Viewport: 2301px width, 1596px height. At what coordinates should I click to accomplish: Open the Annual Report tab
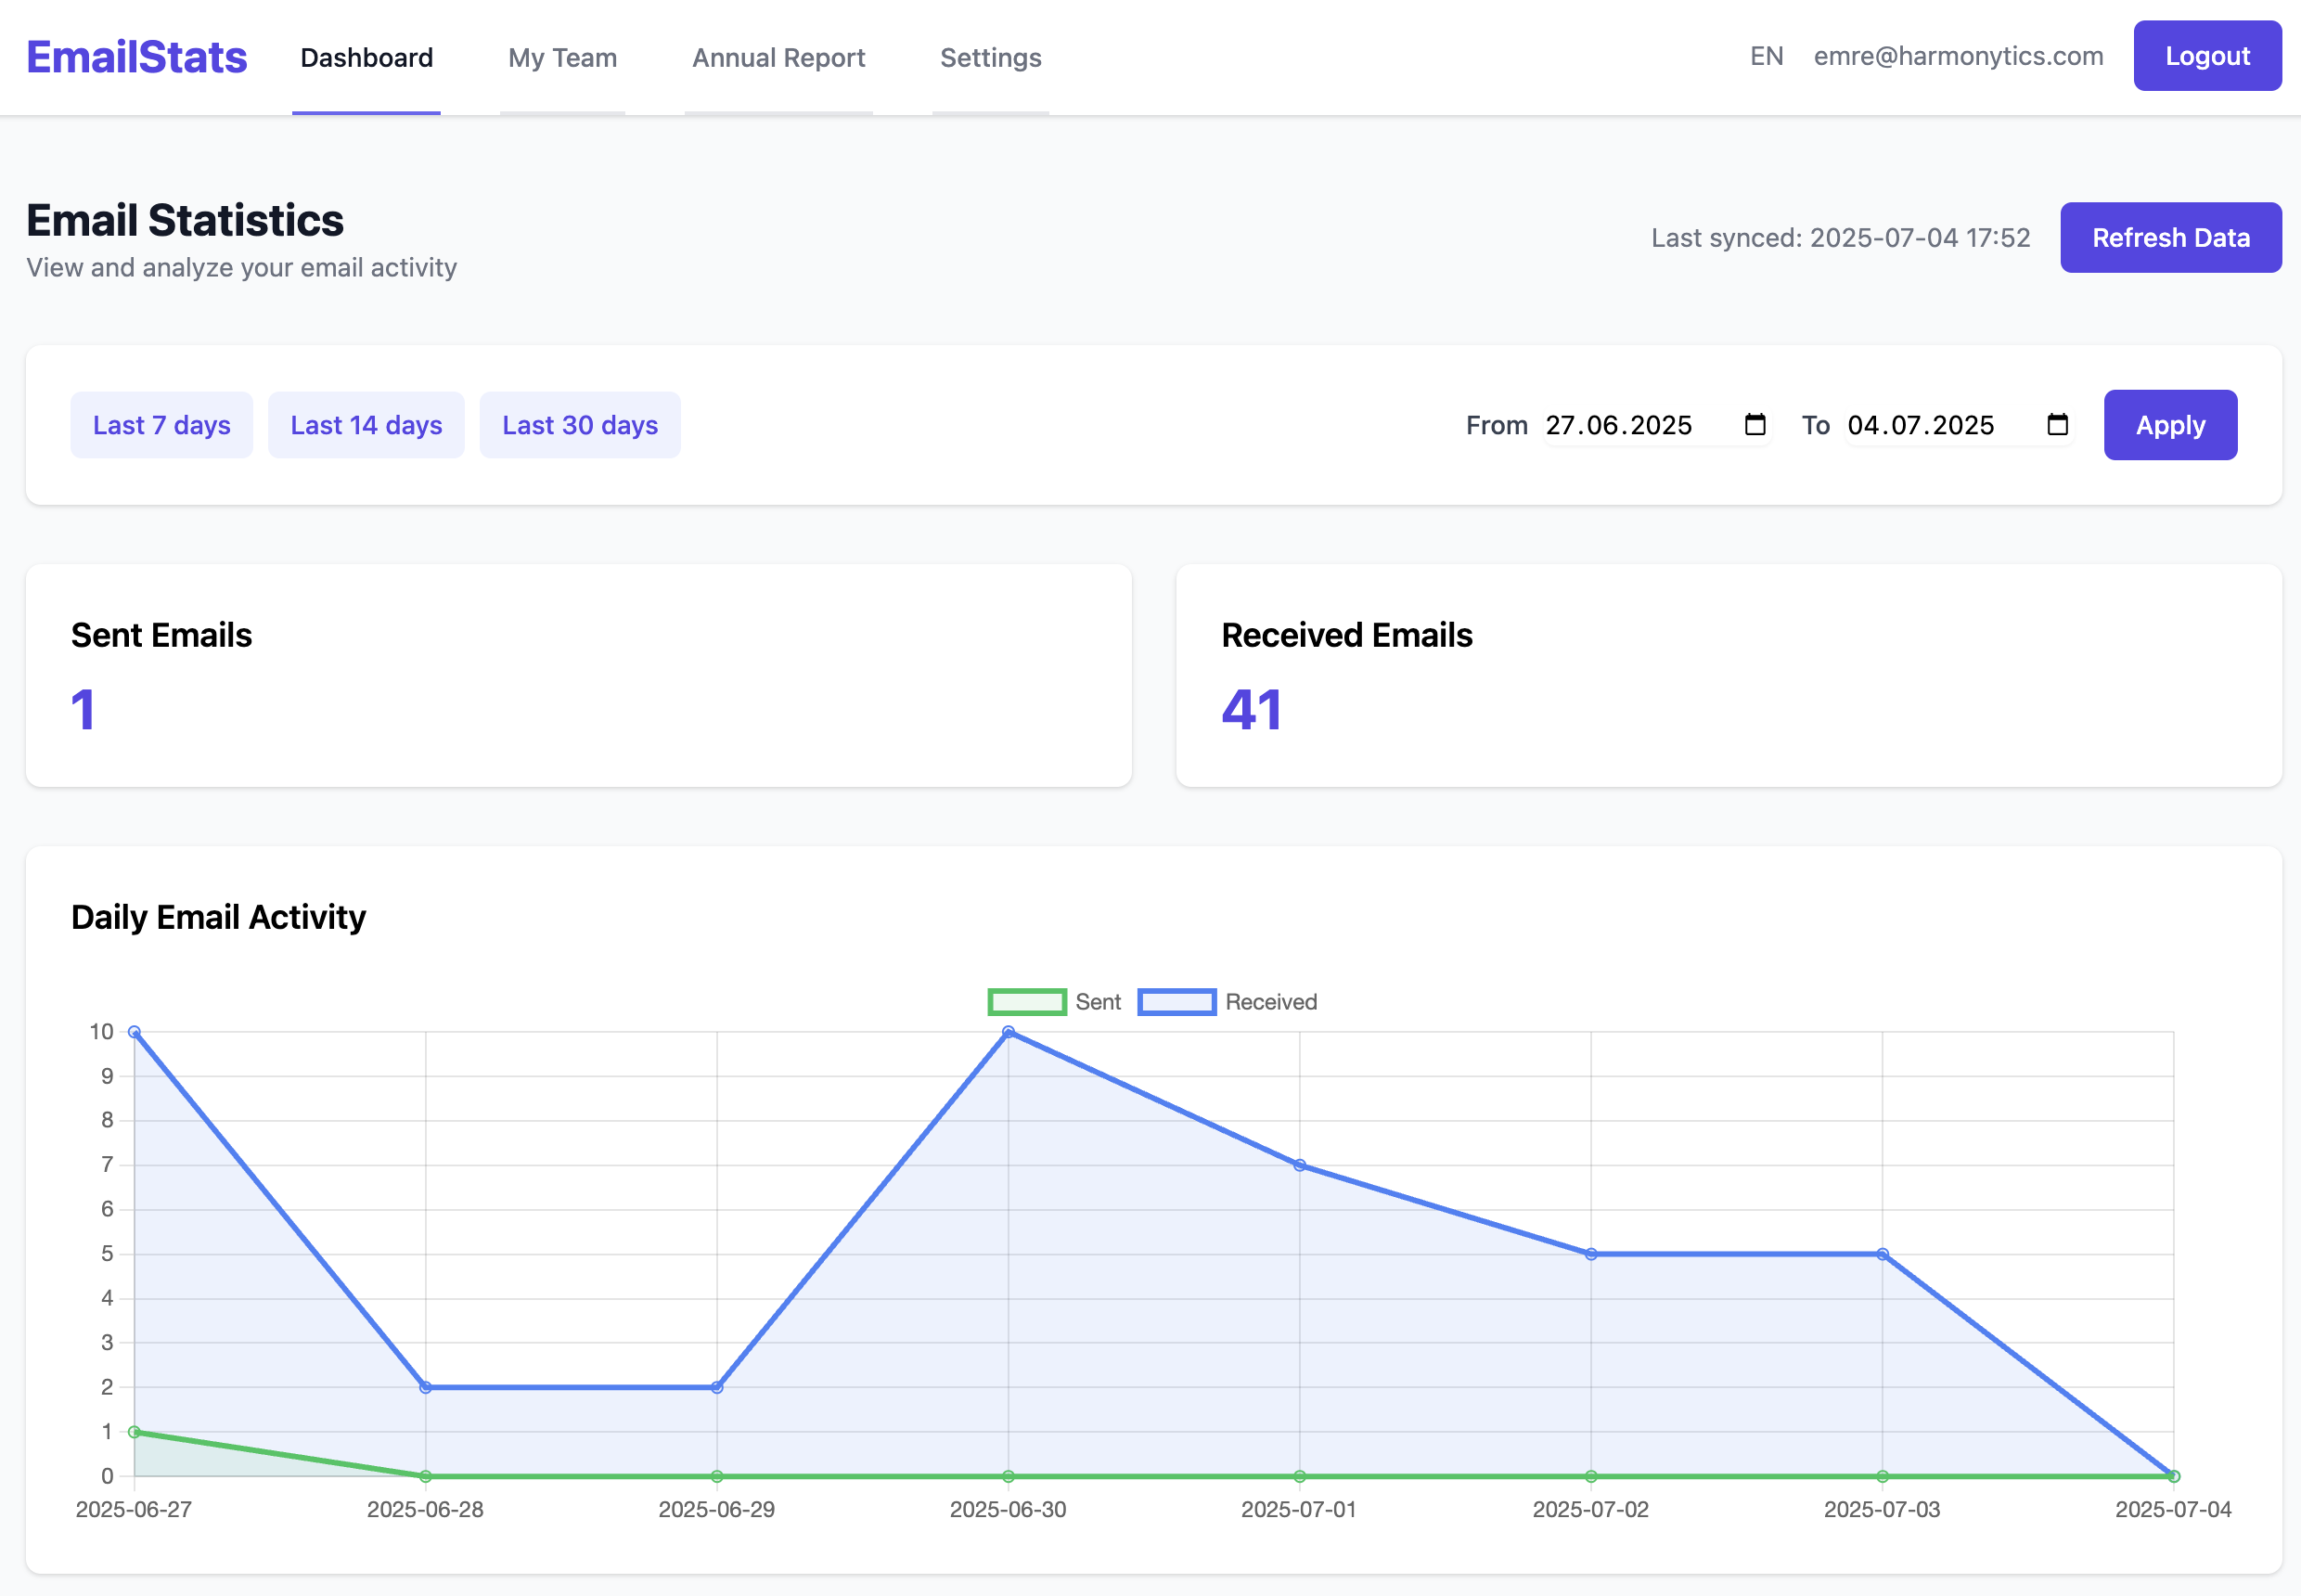[x=778, y=58]
